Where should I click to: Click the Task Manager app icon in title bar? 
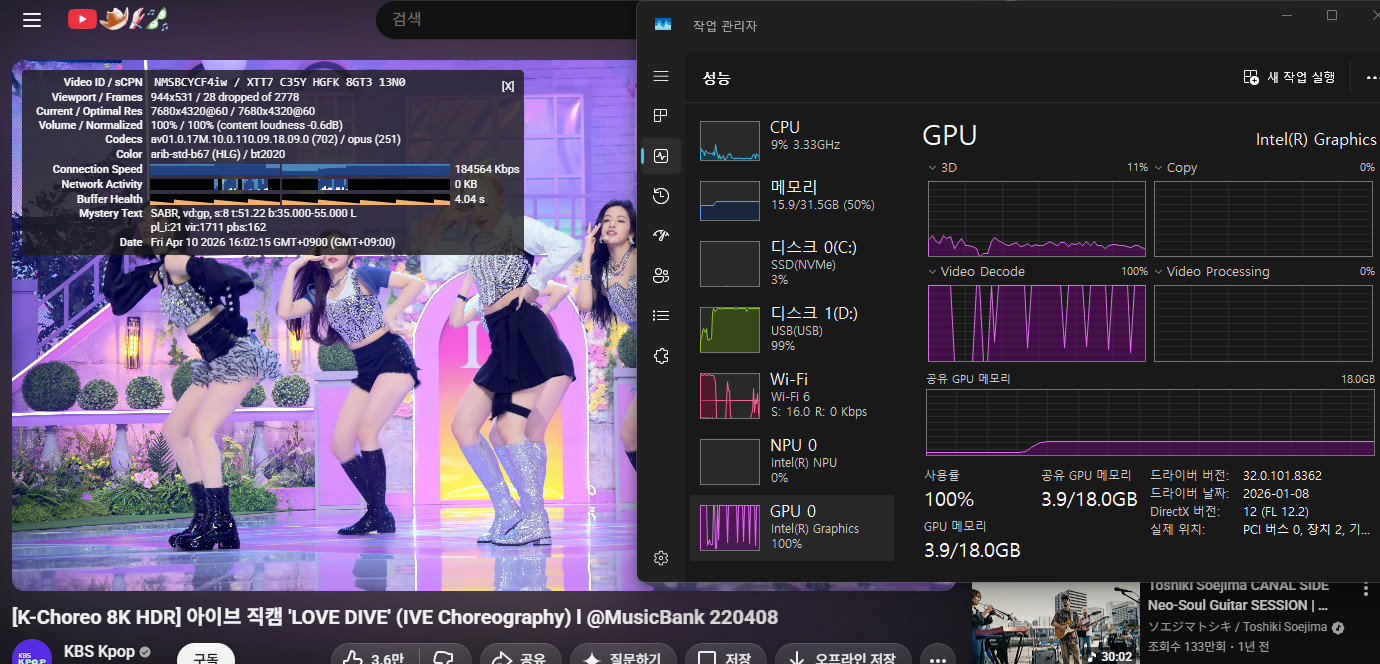[663, 25]
